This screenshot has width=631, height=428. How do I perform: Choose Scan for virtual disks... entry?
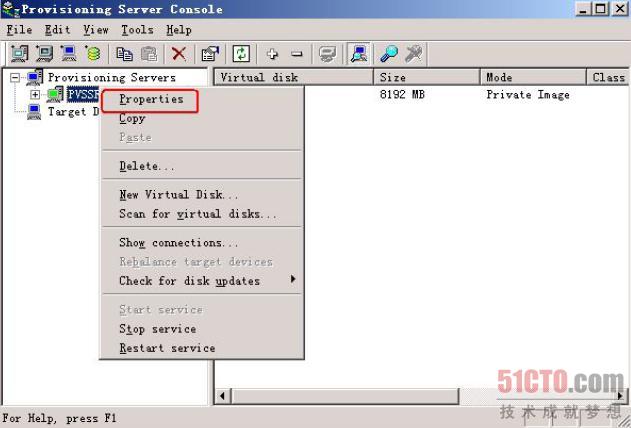pos(202,214)
